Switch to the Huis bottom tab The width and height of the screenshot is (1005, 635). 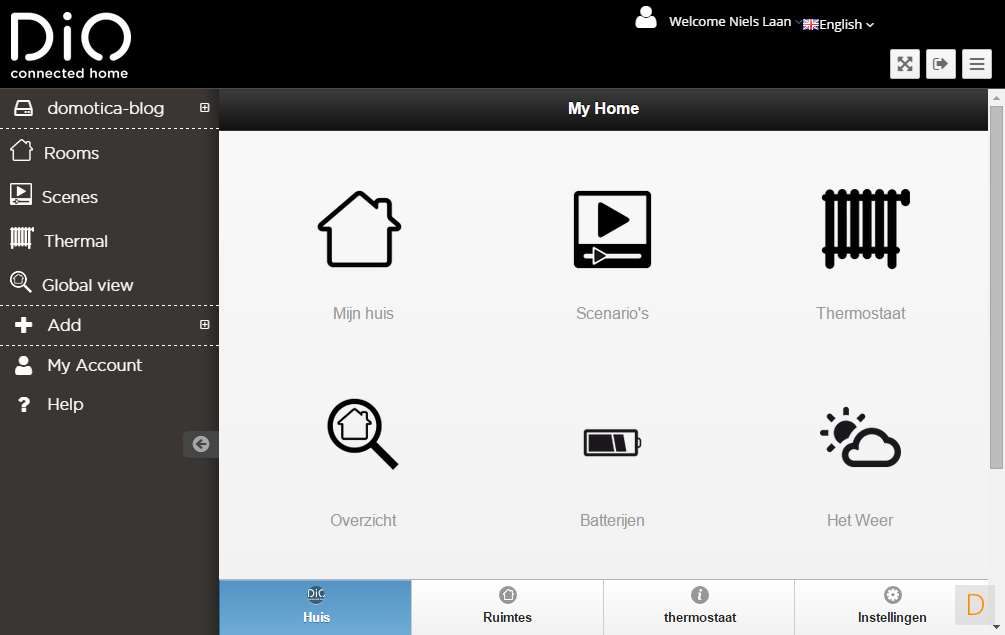click(x=315, y=607)
